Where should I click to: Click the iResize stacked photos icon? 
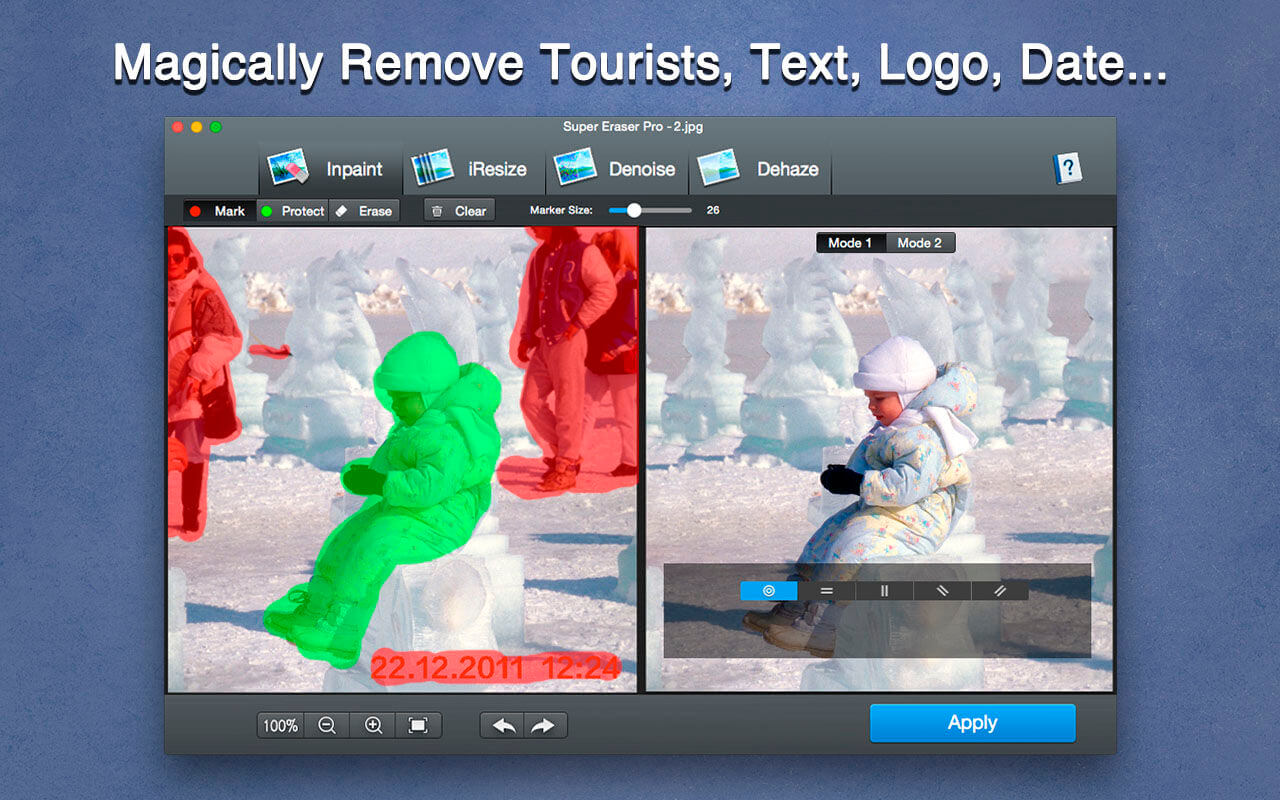tap(434, 167)
